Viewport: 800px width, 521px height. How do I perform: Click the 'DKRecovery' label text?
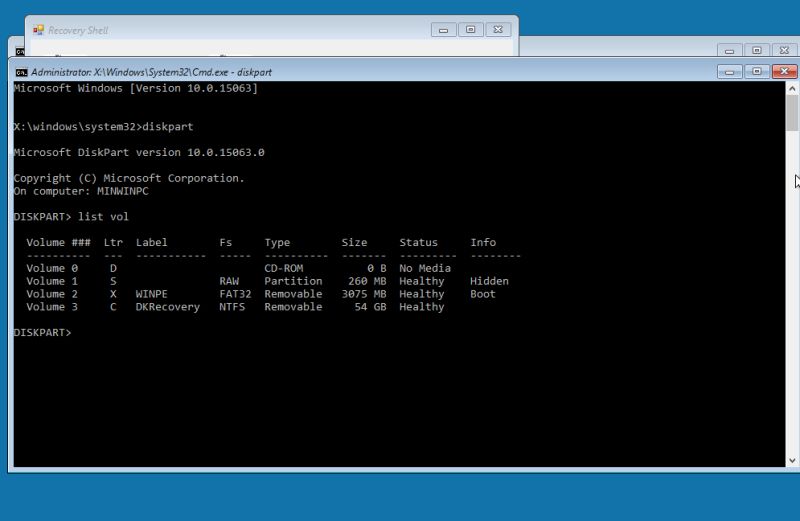(x=167, y=307)
